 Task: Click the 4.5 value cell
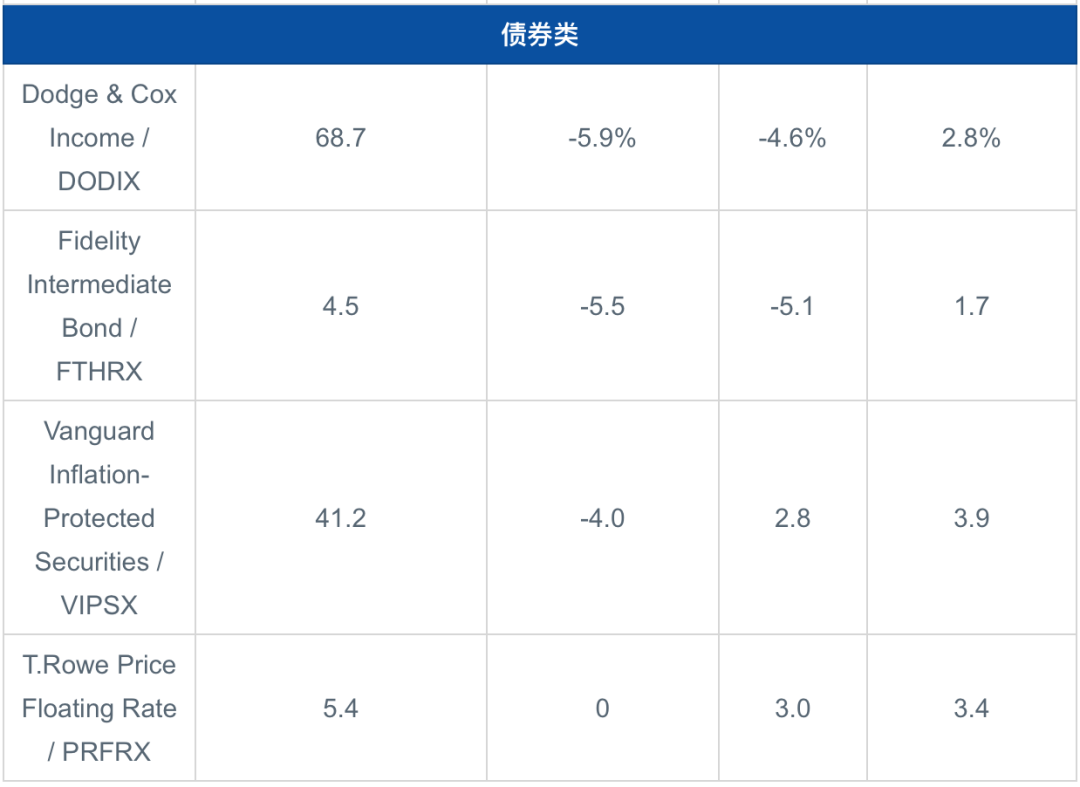click(341, 306)
